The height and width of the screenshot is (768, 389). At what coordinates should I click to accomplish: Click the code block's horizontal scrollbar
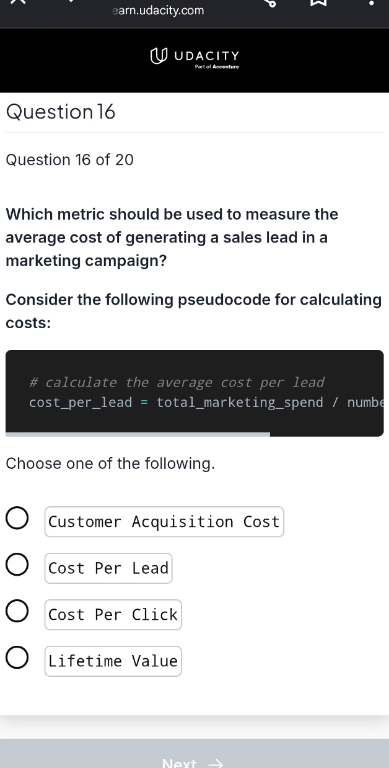pos(138,434)
